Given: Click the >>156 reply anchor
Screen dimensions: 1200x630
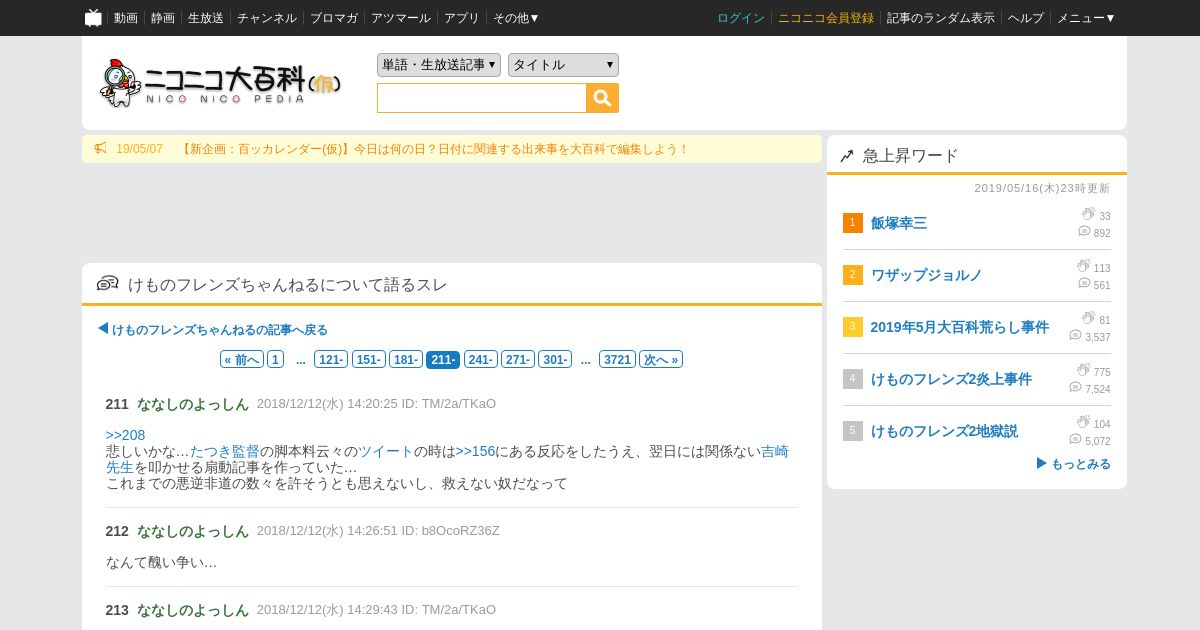Looking at the screenshot, I should click(476, 451).
